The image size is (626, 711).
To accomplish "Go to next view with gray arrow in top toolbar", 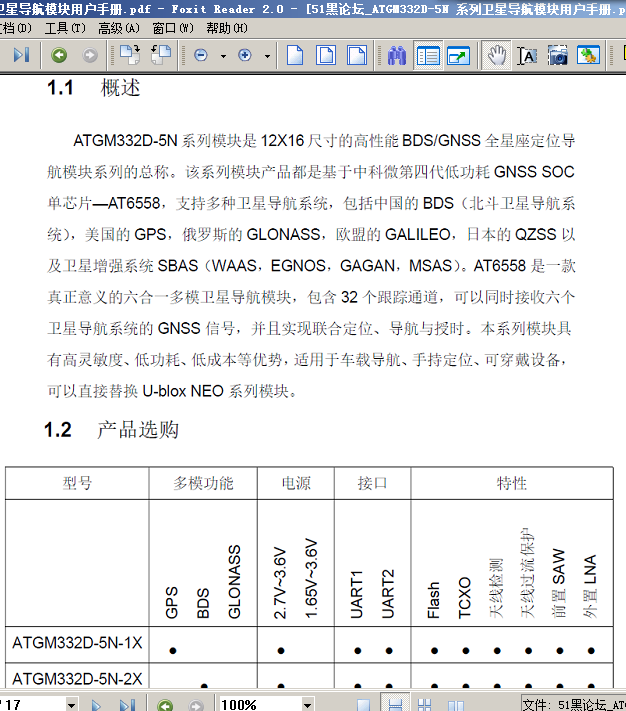I will 90,55.
